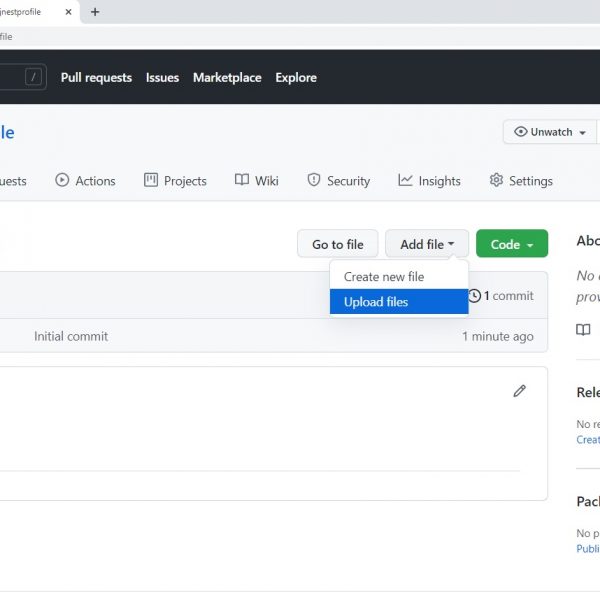Viewport: 600px width, 600px height.
Task: Select Upload files menu option
Action: [x=376, y=302]
